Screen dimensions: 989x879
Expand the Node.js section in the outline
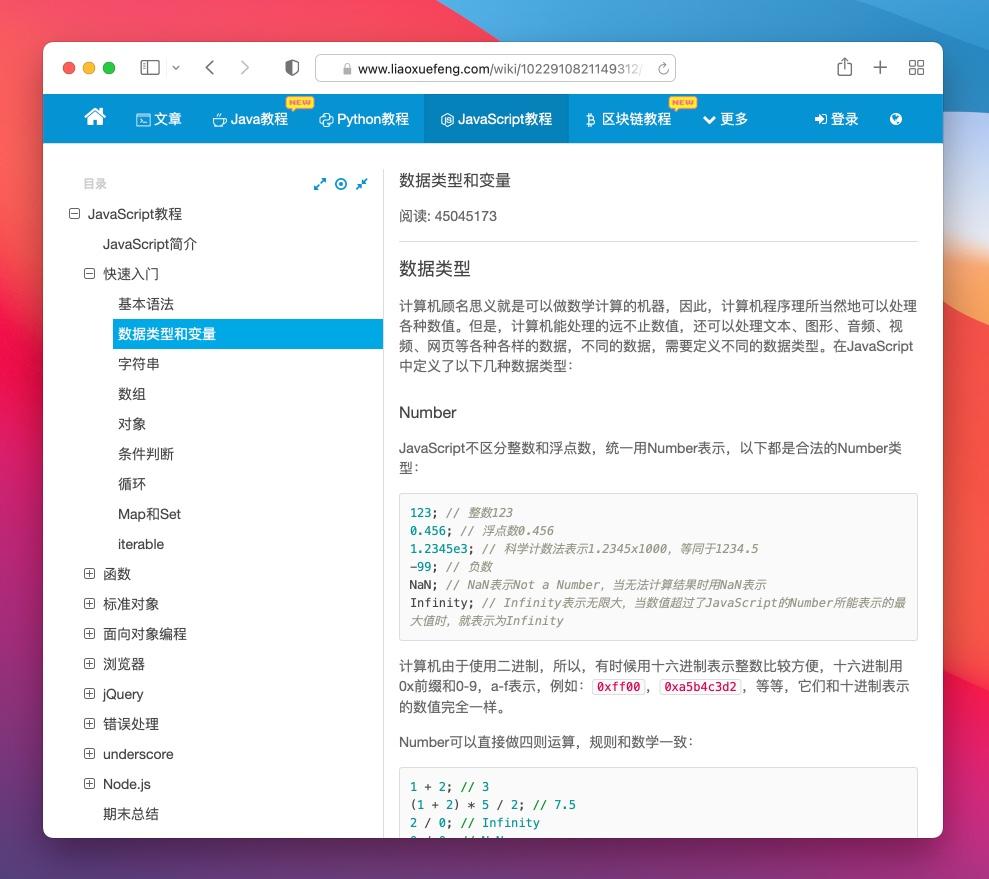tap(90, 784)
